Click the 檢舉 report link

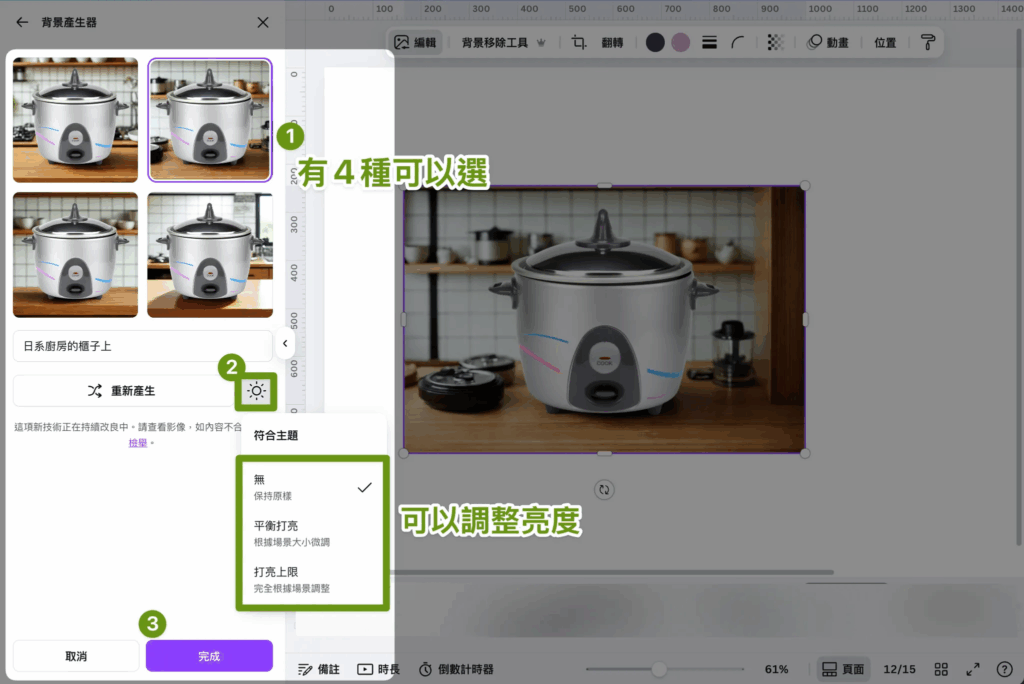coord(138,443)
